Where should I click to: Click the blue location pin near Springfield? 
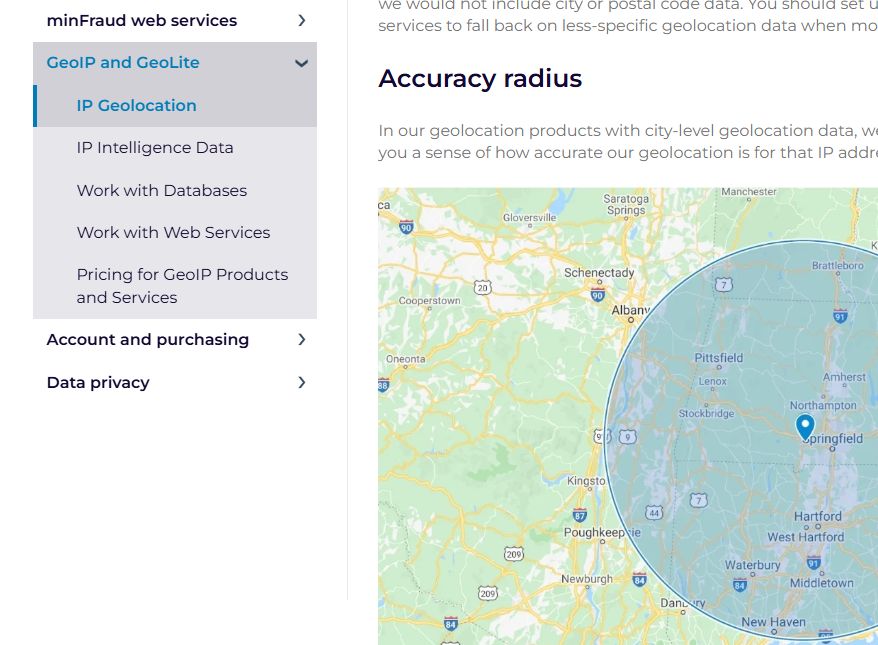click(805, 427)
